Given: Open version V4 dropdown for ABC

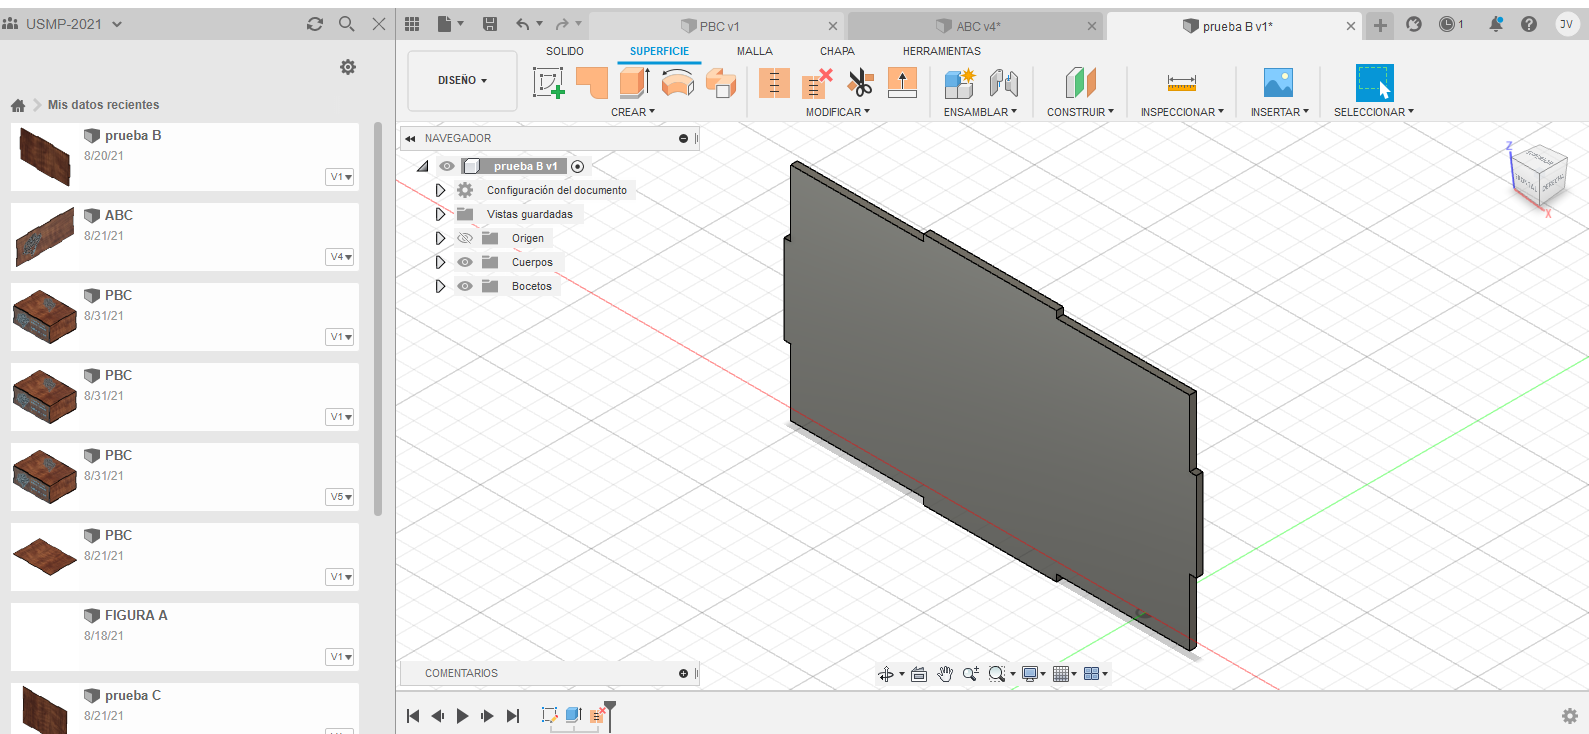Looking at the screenshot, I should point(340,257).
